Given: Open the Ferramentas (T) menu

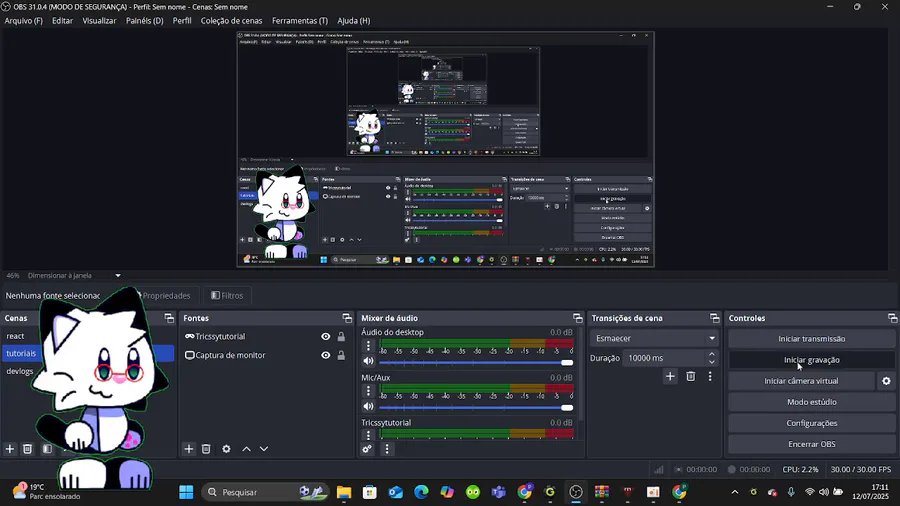Looking at the screenshot, I should coord(300,21).
